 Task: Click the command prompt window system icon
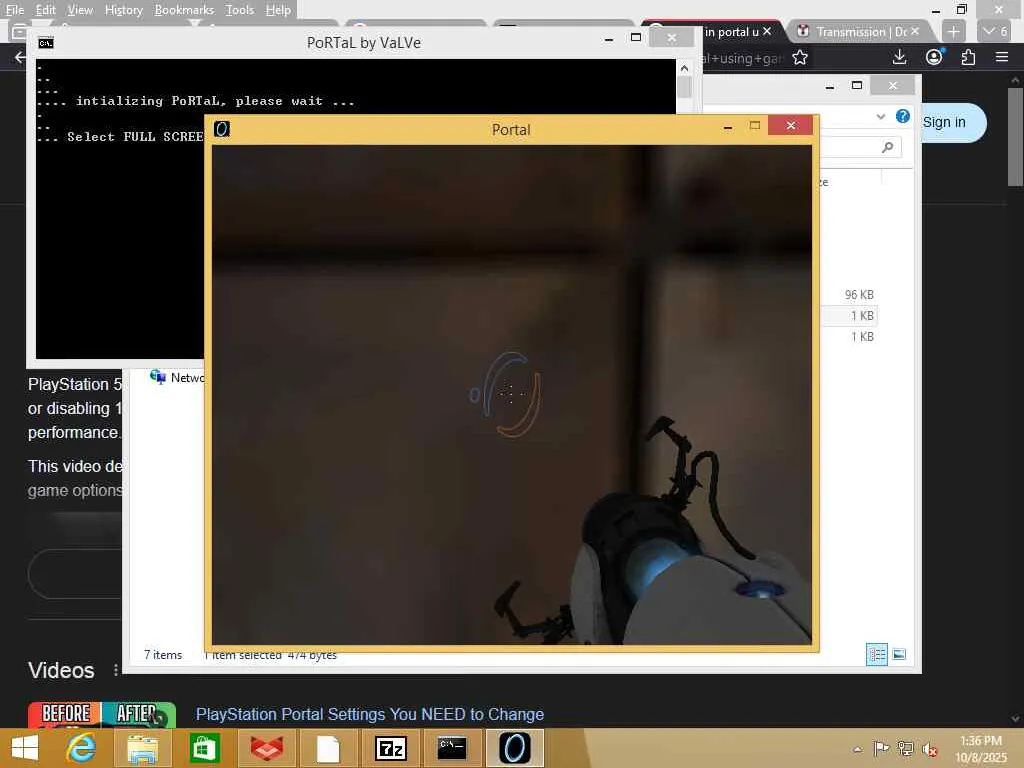[x=46, y=43]
